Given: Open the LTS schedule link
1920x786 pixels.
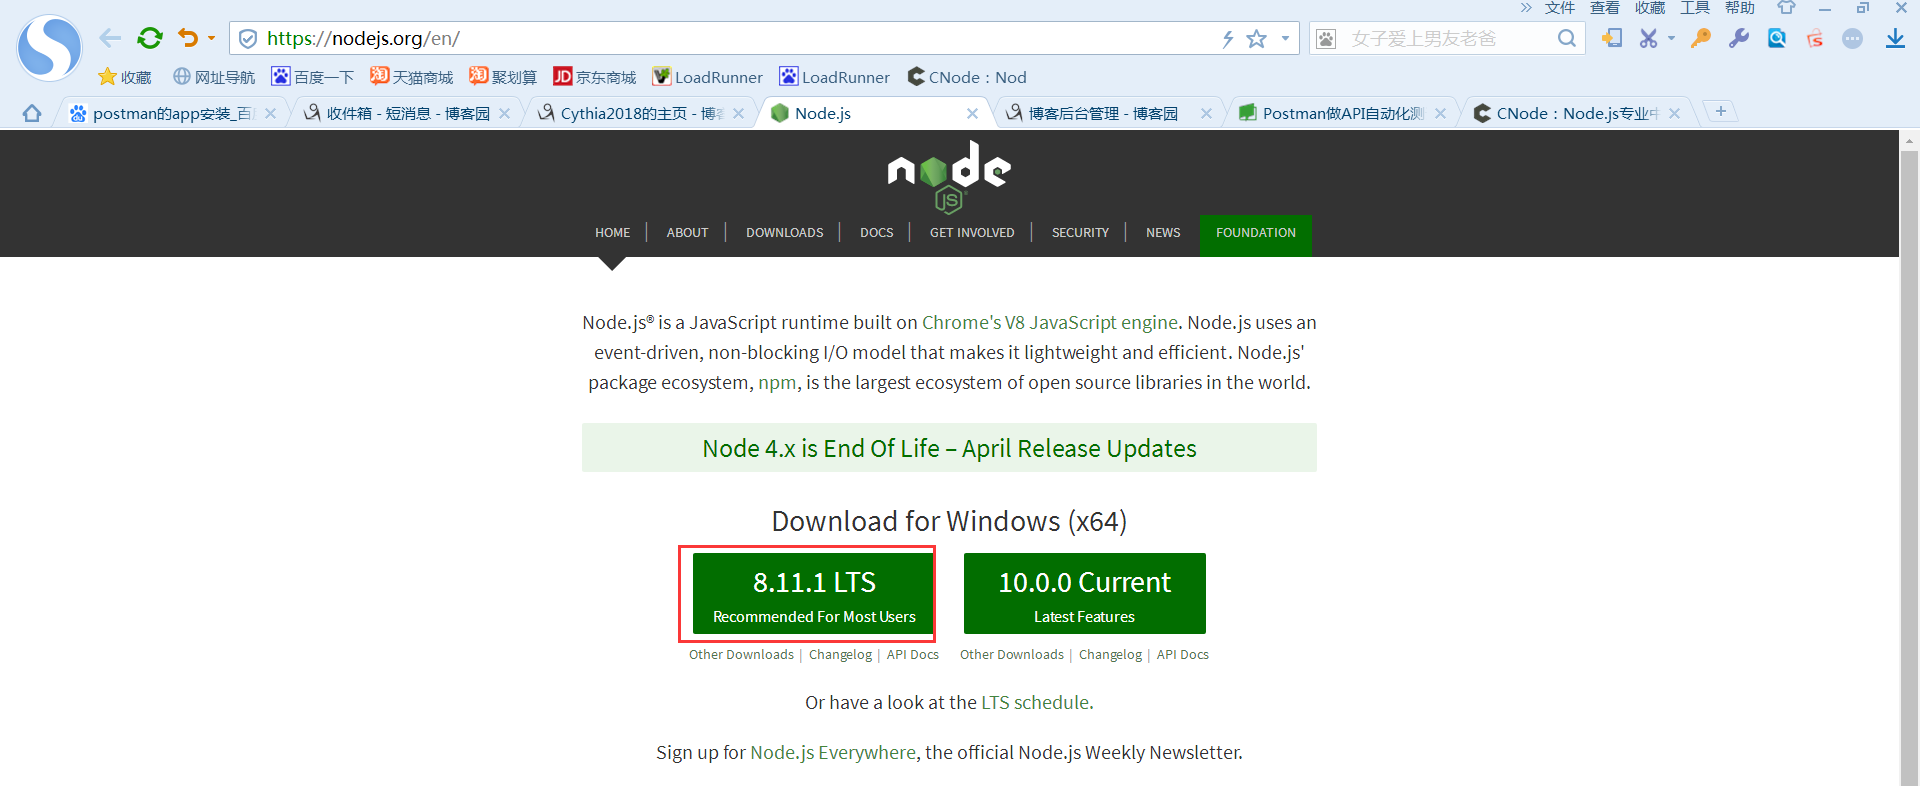Looking at the screenshot, I should tap(1035, 702).
